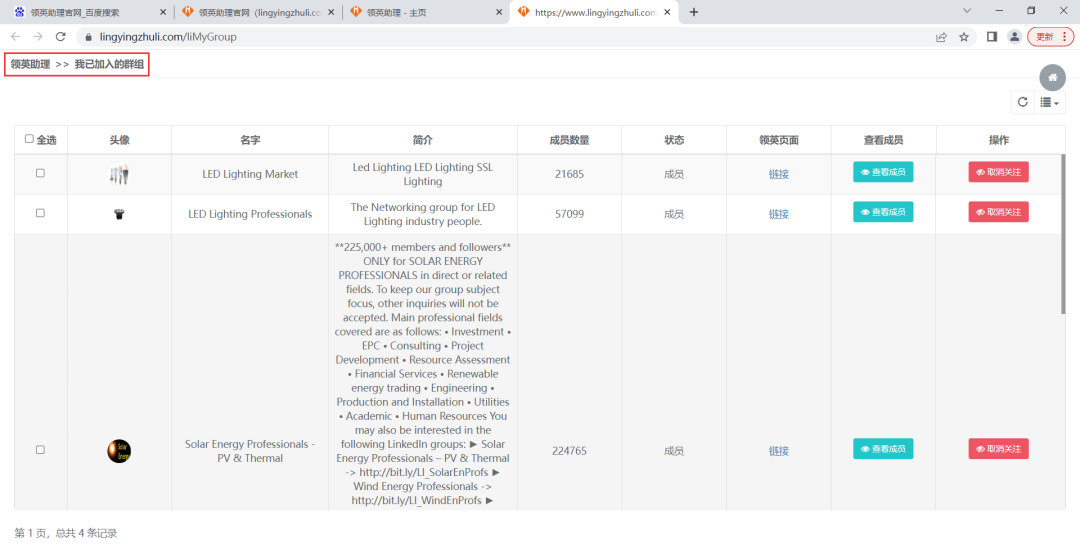Click the 成员数量 column header
The image size is (1080, 548).
(569, 140)
